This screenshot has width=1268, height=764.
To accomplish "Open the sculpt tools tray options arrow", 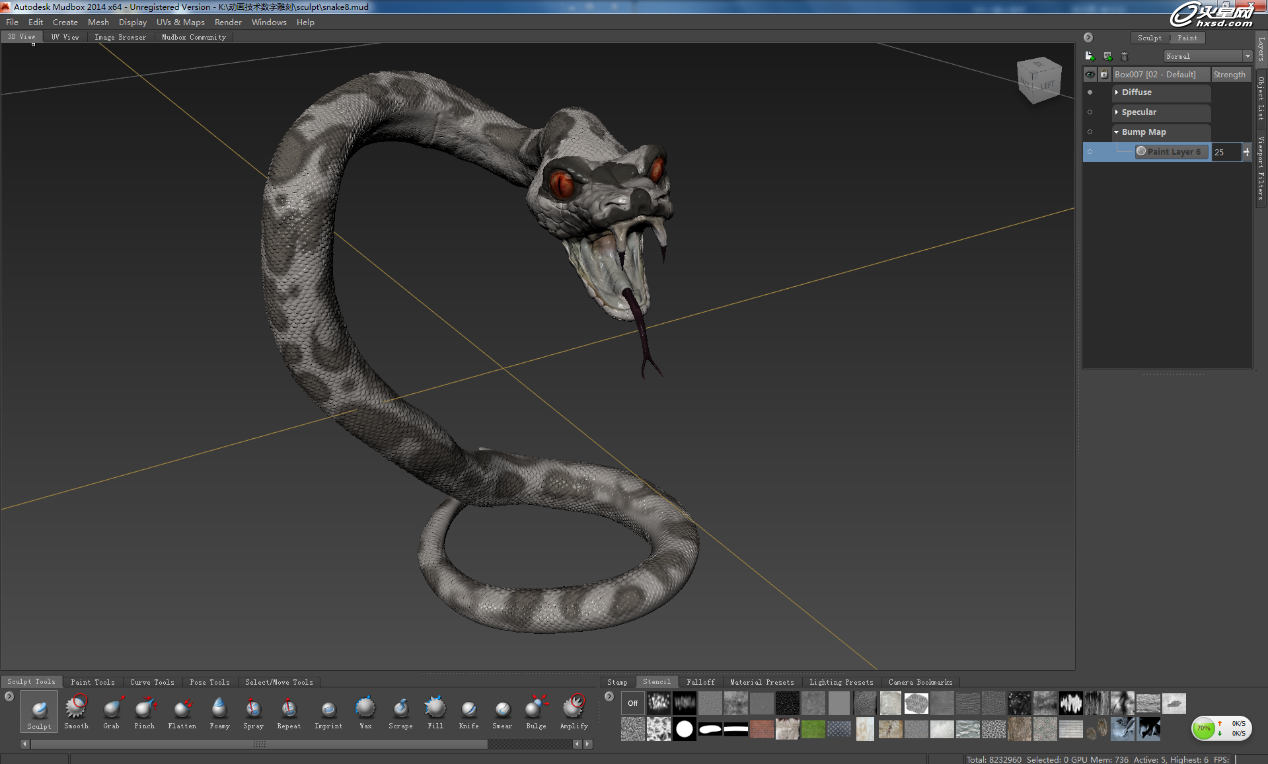I will coord(9,696).
